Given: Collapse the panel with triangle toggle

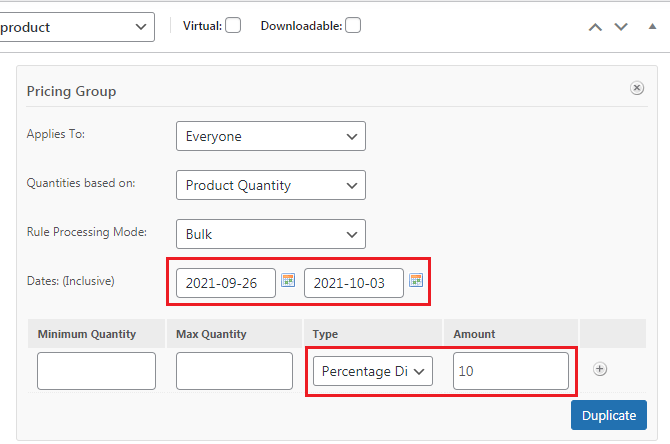Looking at the screenshot, I should [x=652, y=26].
